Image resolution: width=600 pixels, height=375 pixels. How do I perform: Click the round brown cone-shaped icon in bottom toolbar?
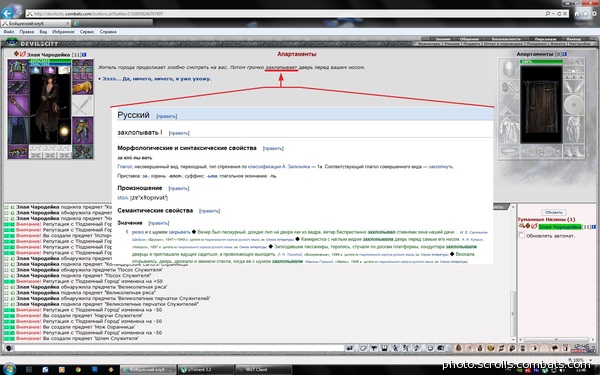(458, 348)
